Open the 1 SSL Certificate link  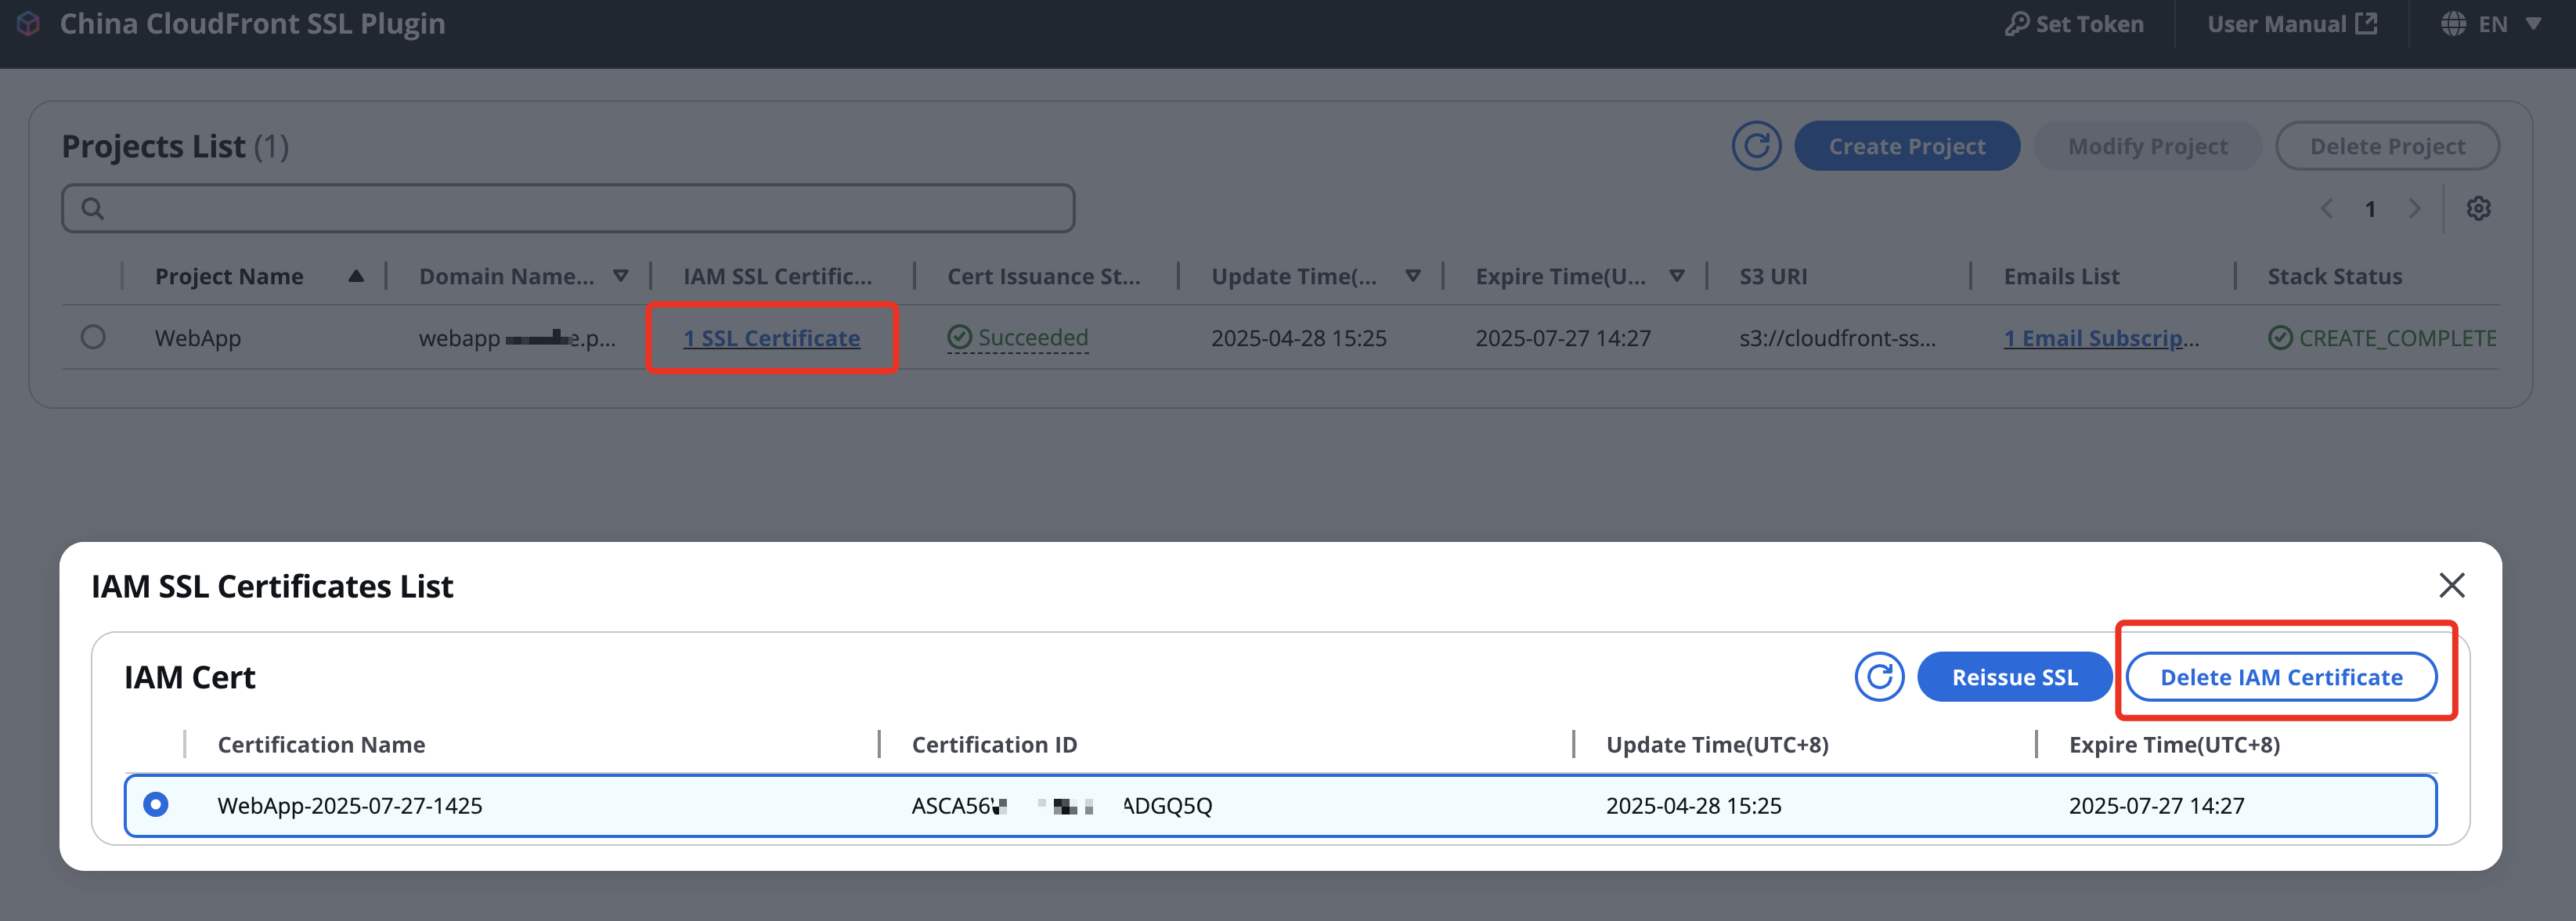(x=771, y=338)
